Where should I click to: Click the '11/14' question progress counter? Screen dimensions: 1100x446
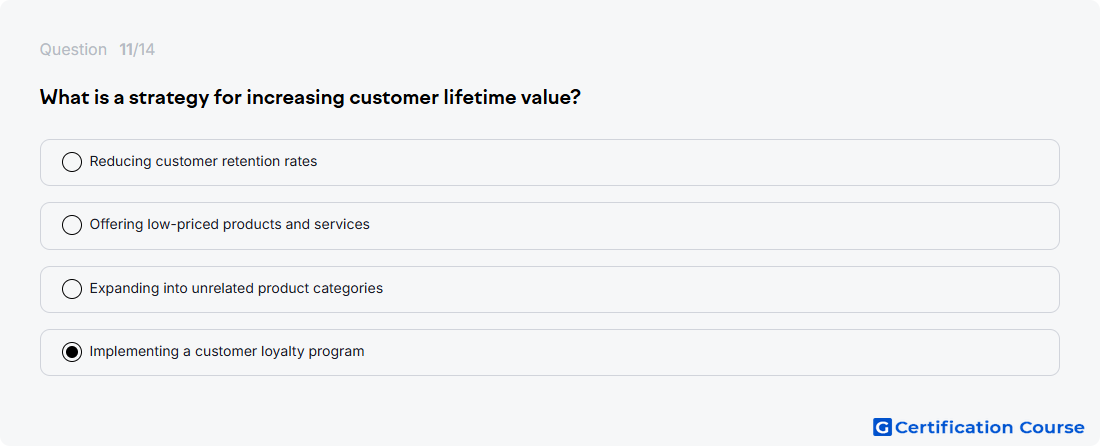[x=137, y=50]
